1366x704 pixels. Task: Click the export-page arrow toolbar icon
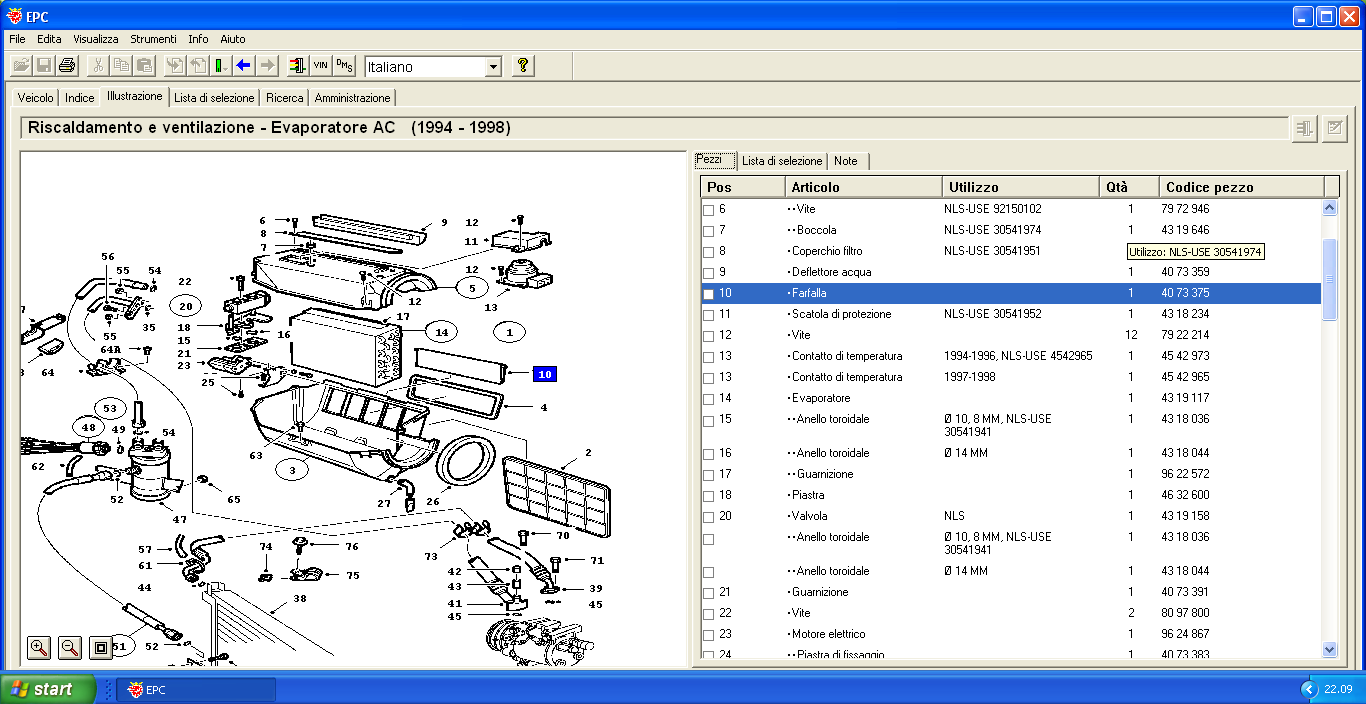pos(198,66)
